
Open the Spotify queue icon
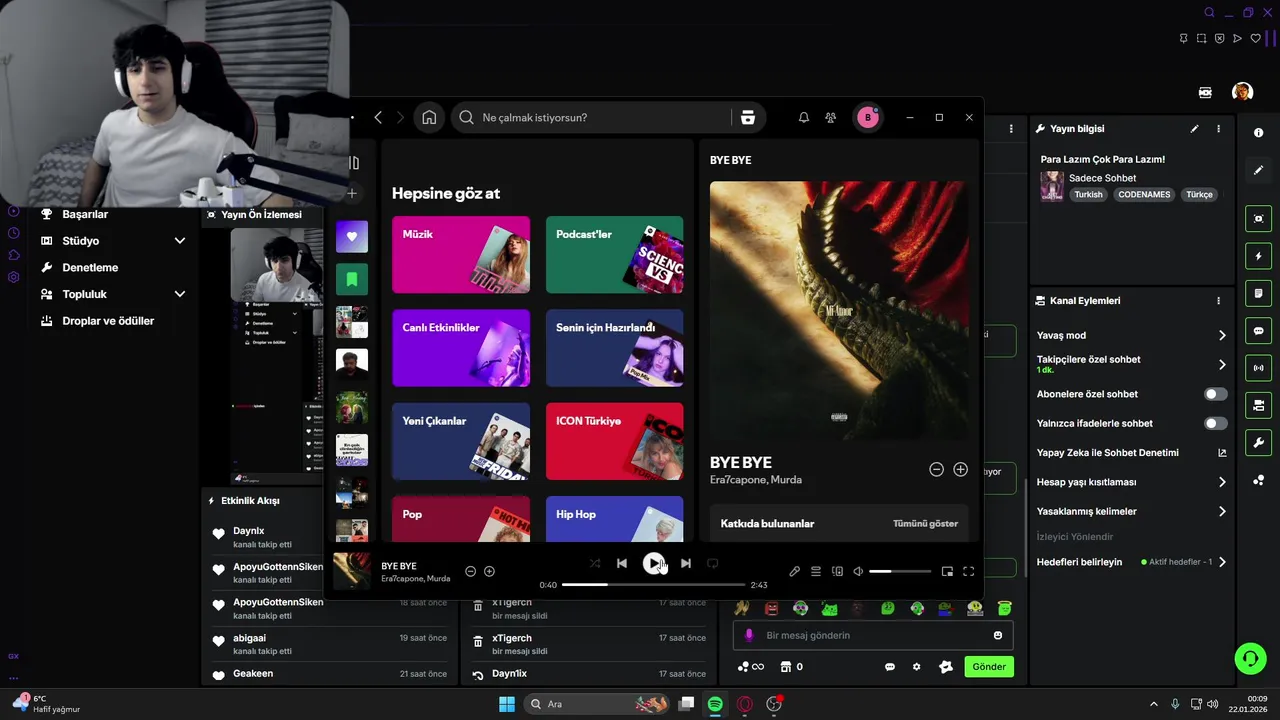pyautogui.click(x=816, y=571)
